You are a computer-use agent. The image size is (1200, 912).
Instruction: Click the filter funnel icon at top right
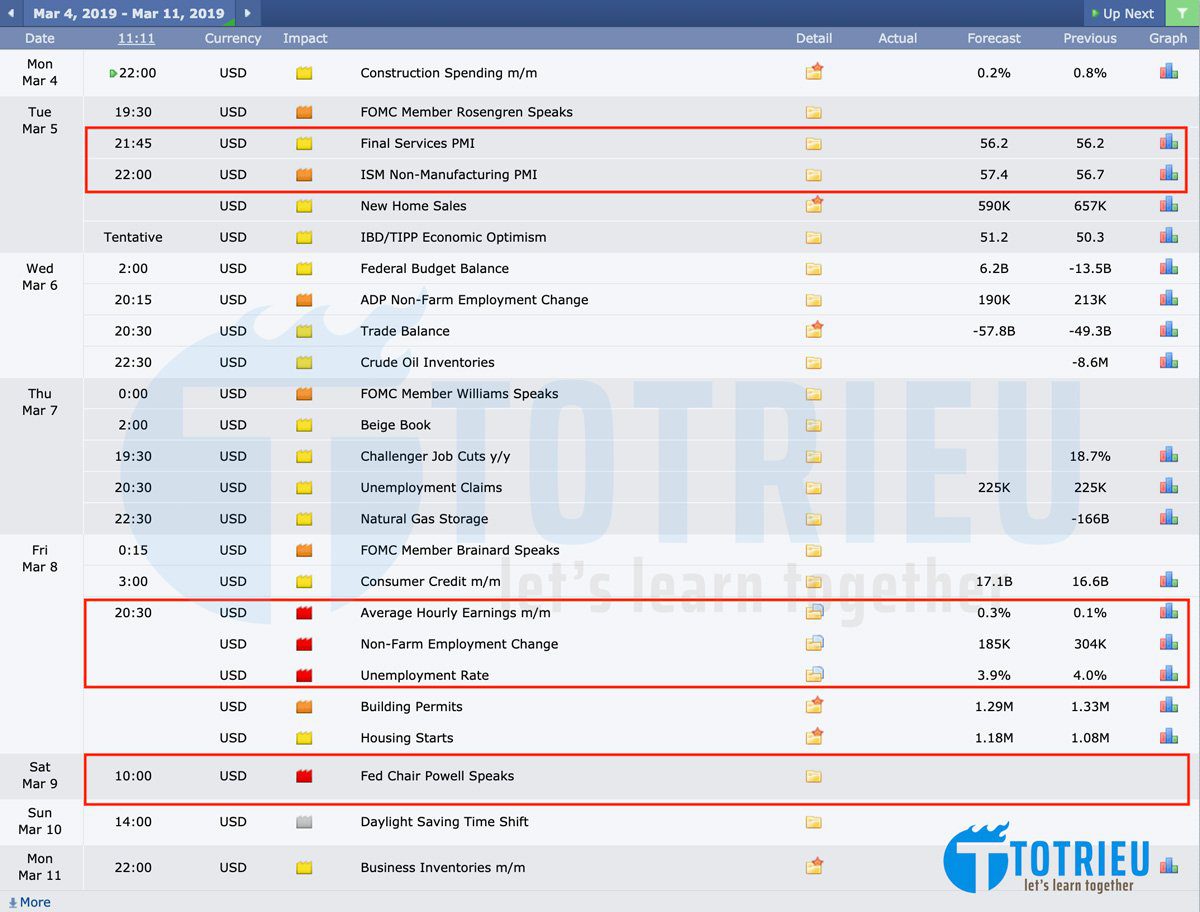coord(1181,13)
